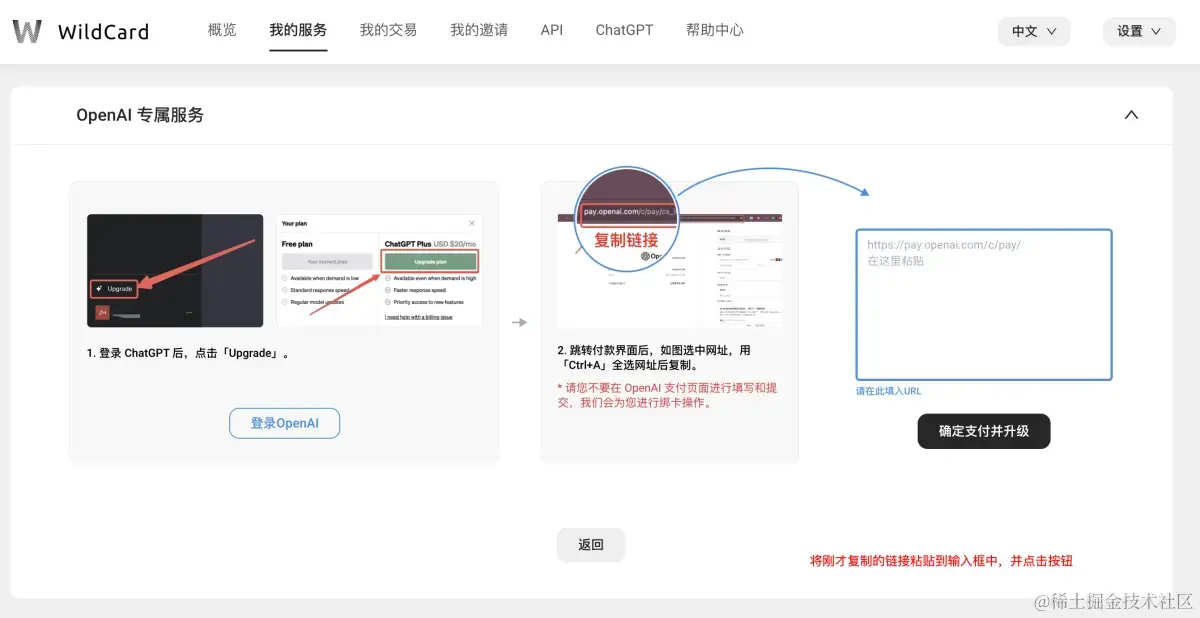
Task: Open the 帮助中心 tab
Action: point(715,30)
